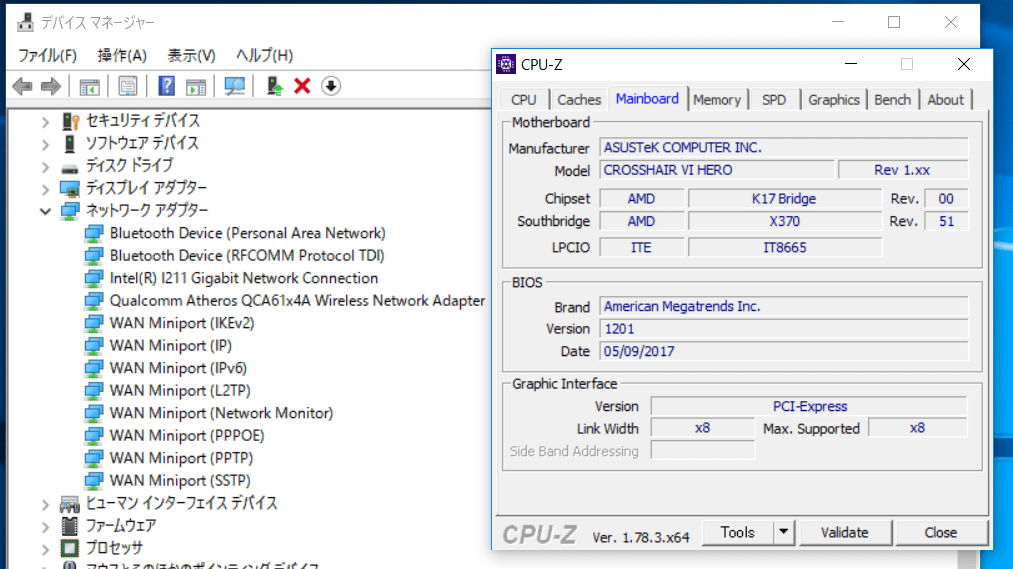
Task: Expand the ディスク ドライブ node
Action: [x=45, y=166]
